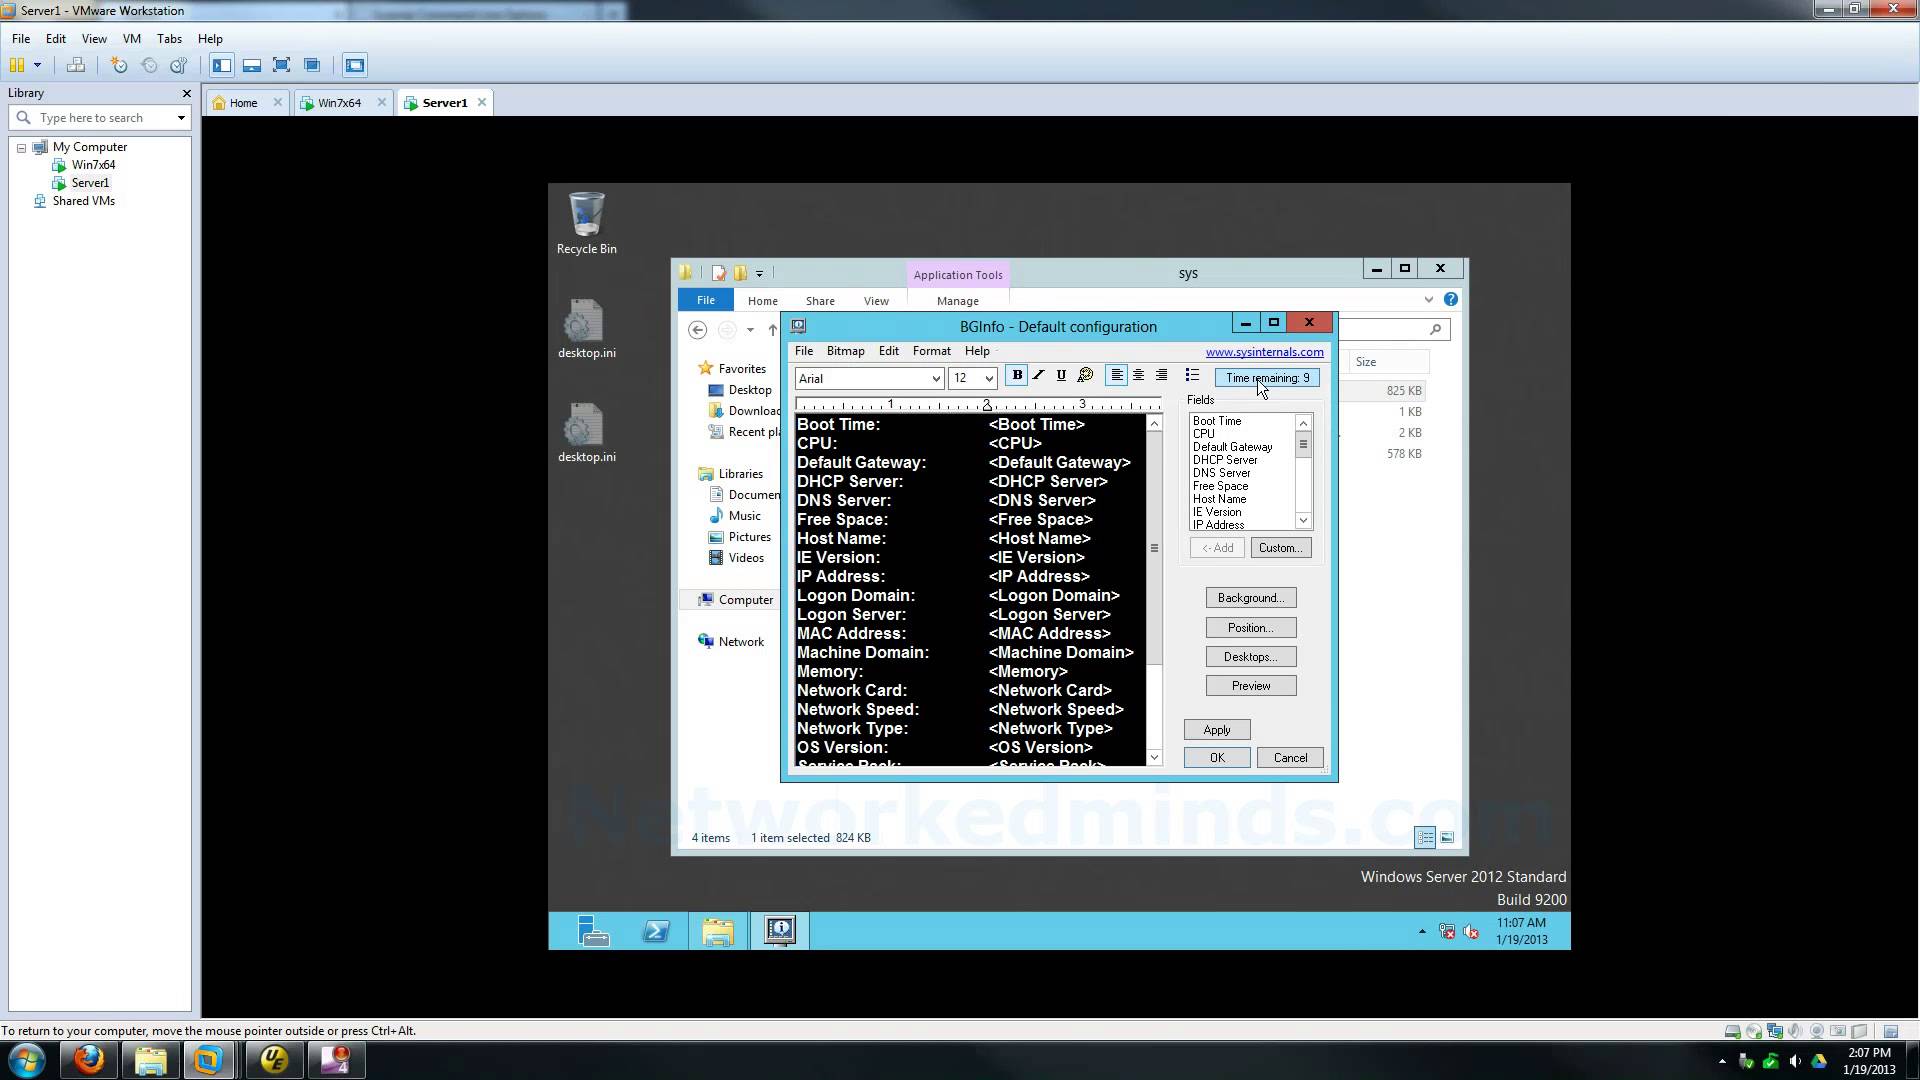Click the console view icon in VMware toolbar
Screen dimensions: 1920x1080
coord(355,65)
